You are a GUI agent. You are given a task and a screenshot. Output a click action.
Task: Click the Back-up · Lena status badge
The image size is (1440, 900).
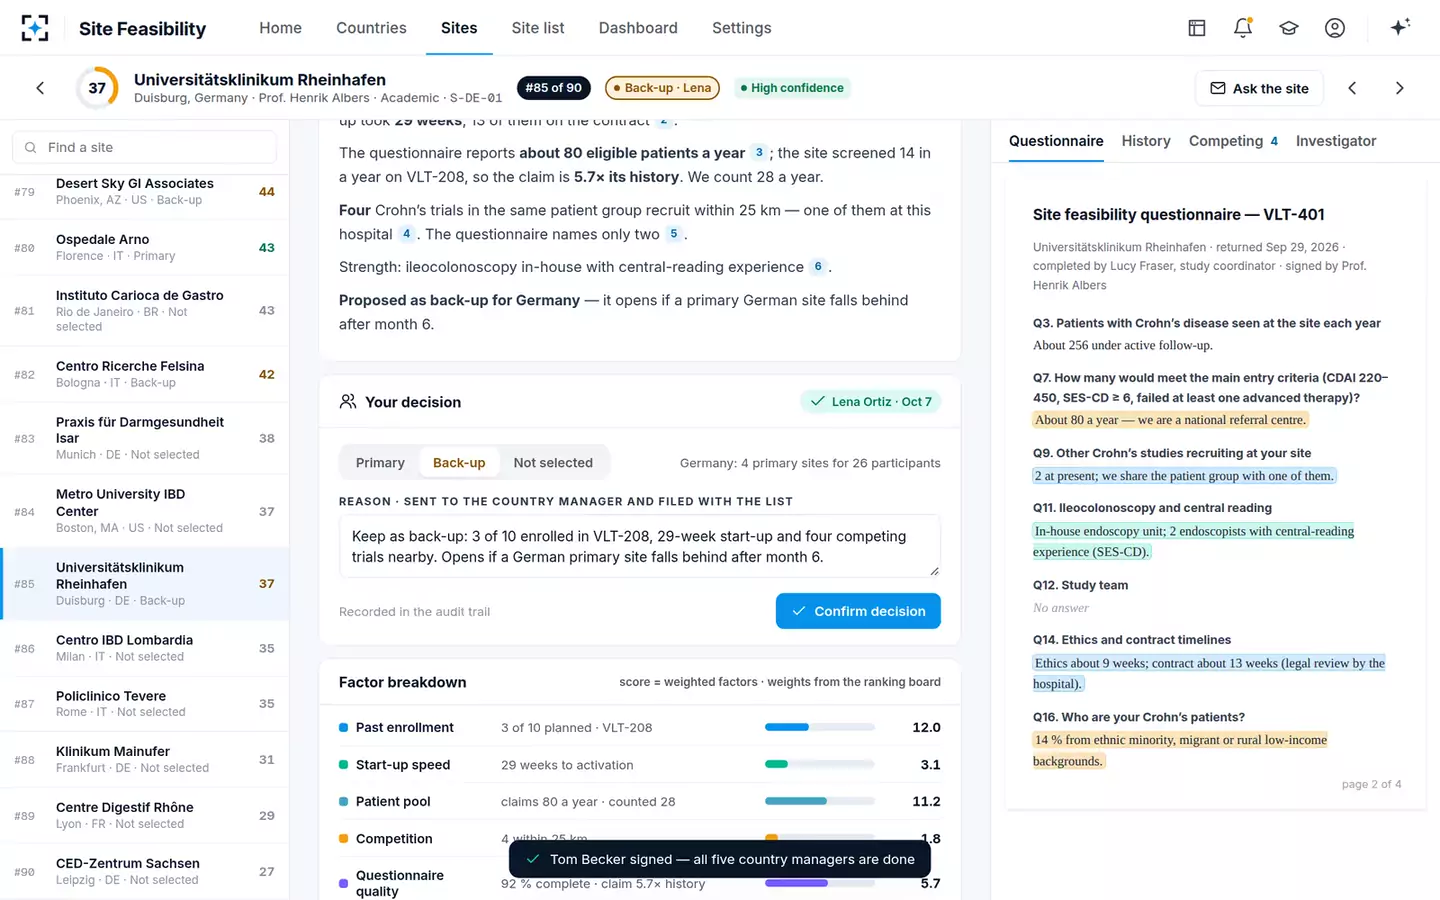click(x=662, y=88)
